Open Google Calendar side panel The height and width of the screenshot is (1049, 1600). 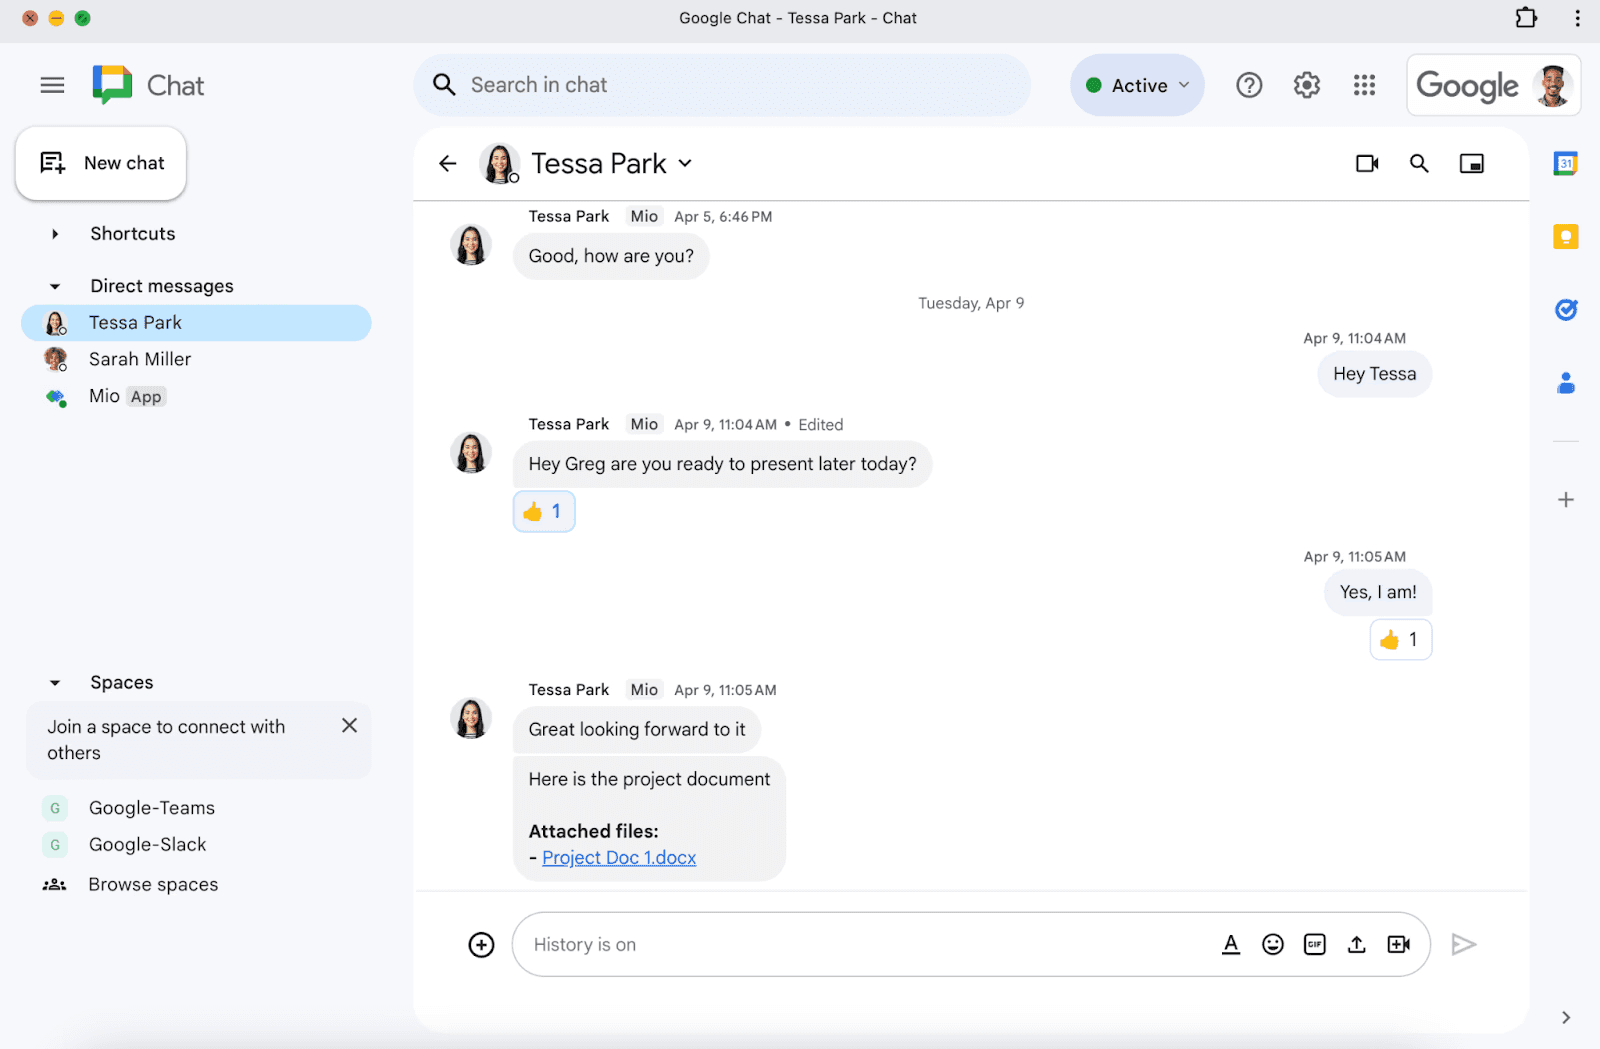point(1566,162)
